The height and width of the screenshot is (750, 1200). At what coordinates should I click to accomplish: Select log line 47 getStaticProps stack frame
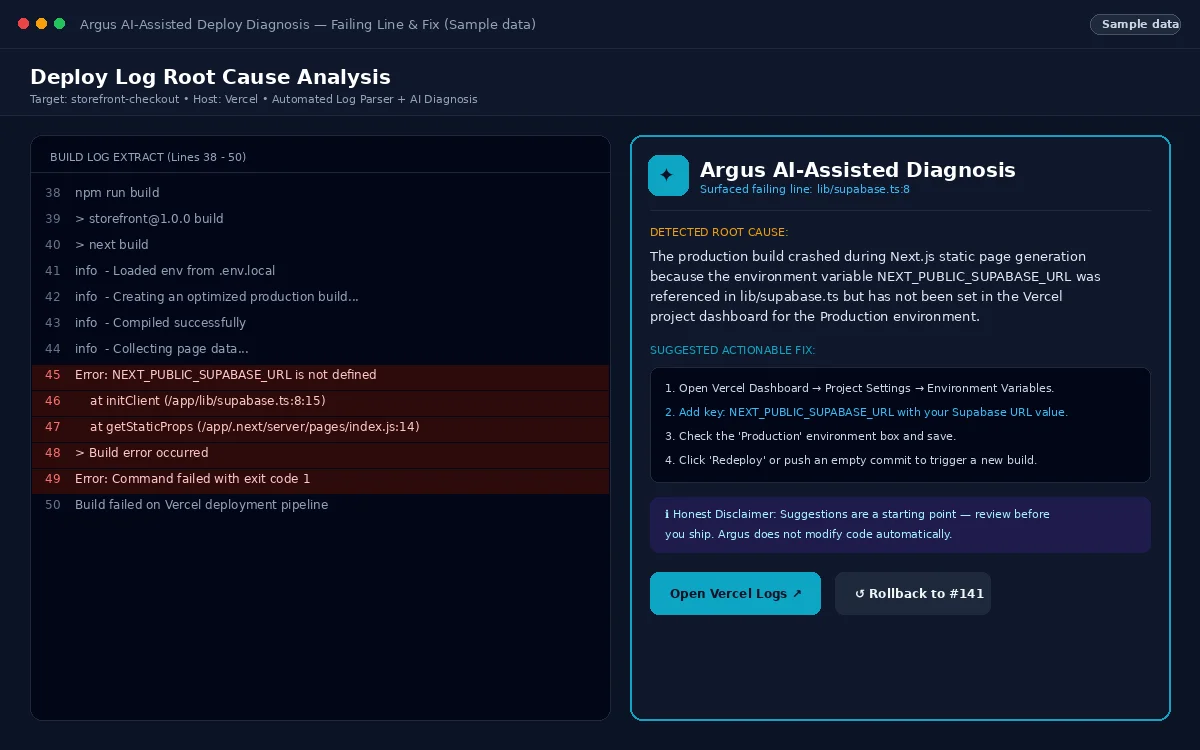[x=320, y=427]
